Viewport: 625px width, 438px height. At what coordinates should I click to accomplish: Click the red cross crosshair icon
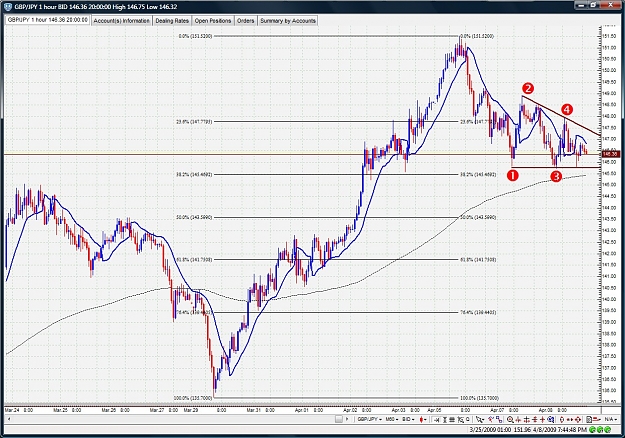[x=542, y=419]
